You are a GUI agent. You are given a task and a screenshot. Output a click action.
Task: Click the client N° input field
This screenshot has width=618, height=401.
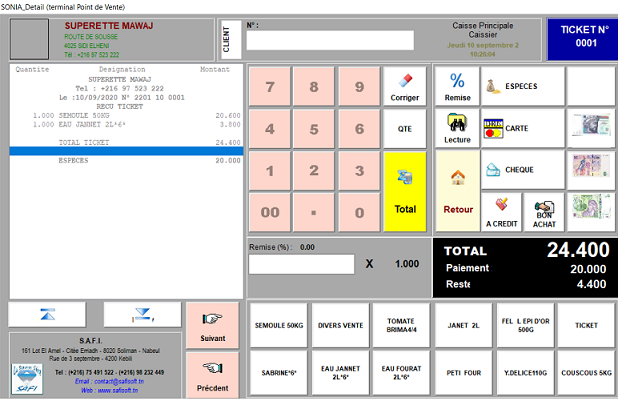(x=330, y=40)
